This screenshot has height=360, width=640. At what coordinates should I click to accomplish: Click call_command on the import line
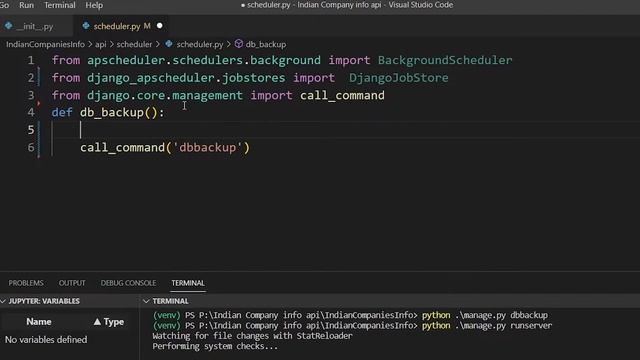[342, 96]
